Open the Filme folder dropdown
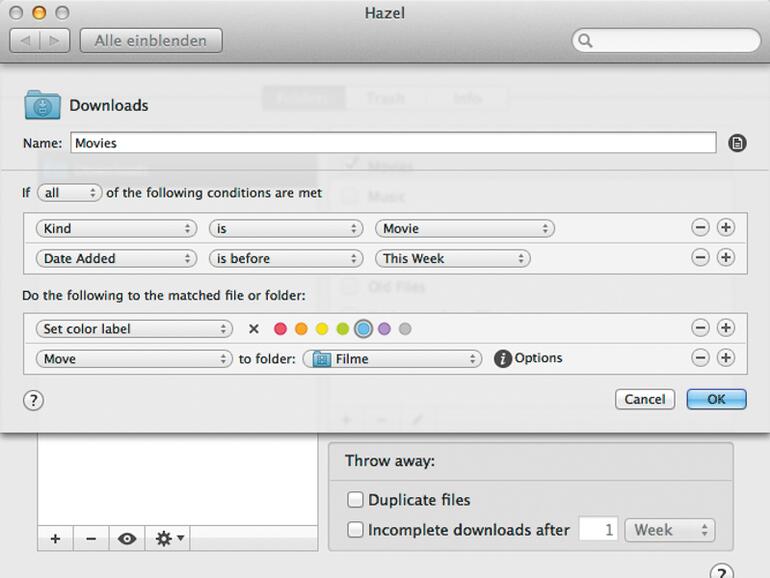 click(392, 359)
